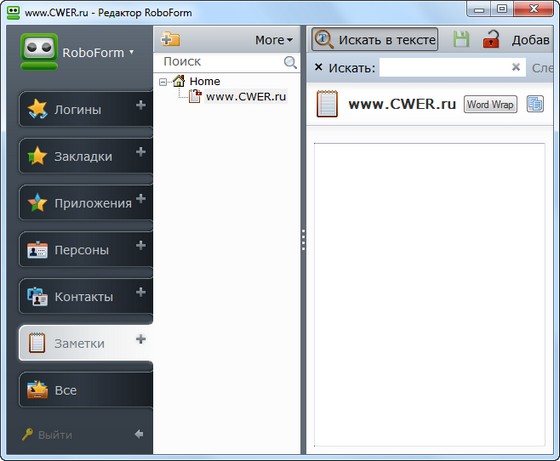This screenshot has width=560, height=461.
Task: Click the Поиск search field
Action: [227, 62]
